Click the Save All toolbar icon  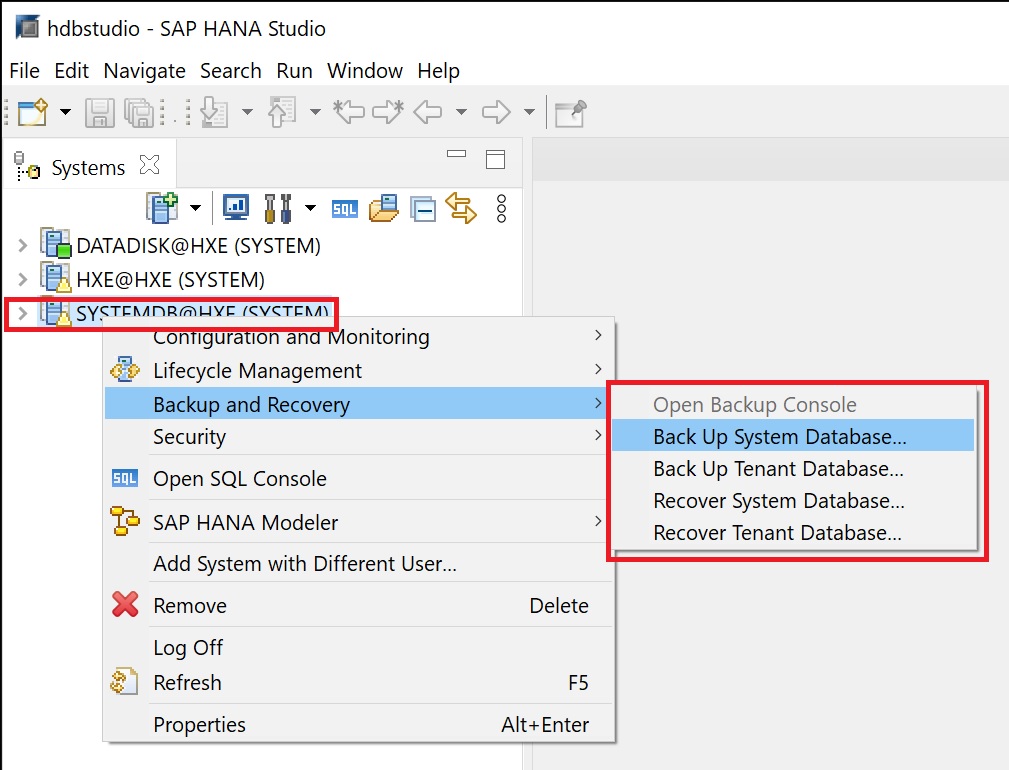[x=139, y=113]
